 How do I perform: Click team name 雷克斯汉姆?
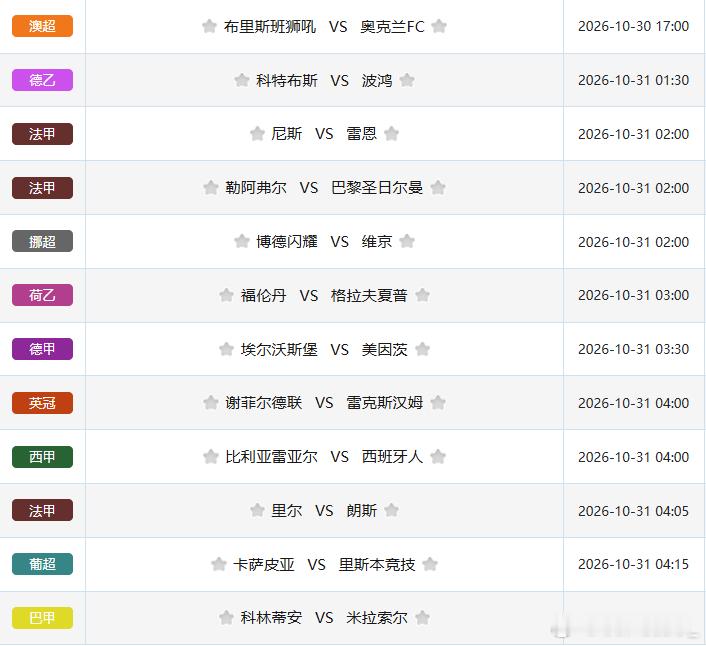[385, 403]
